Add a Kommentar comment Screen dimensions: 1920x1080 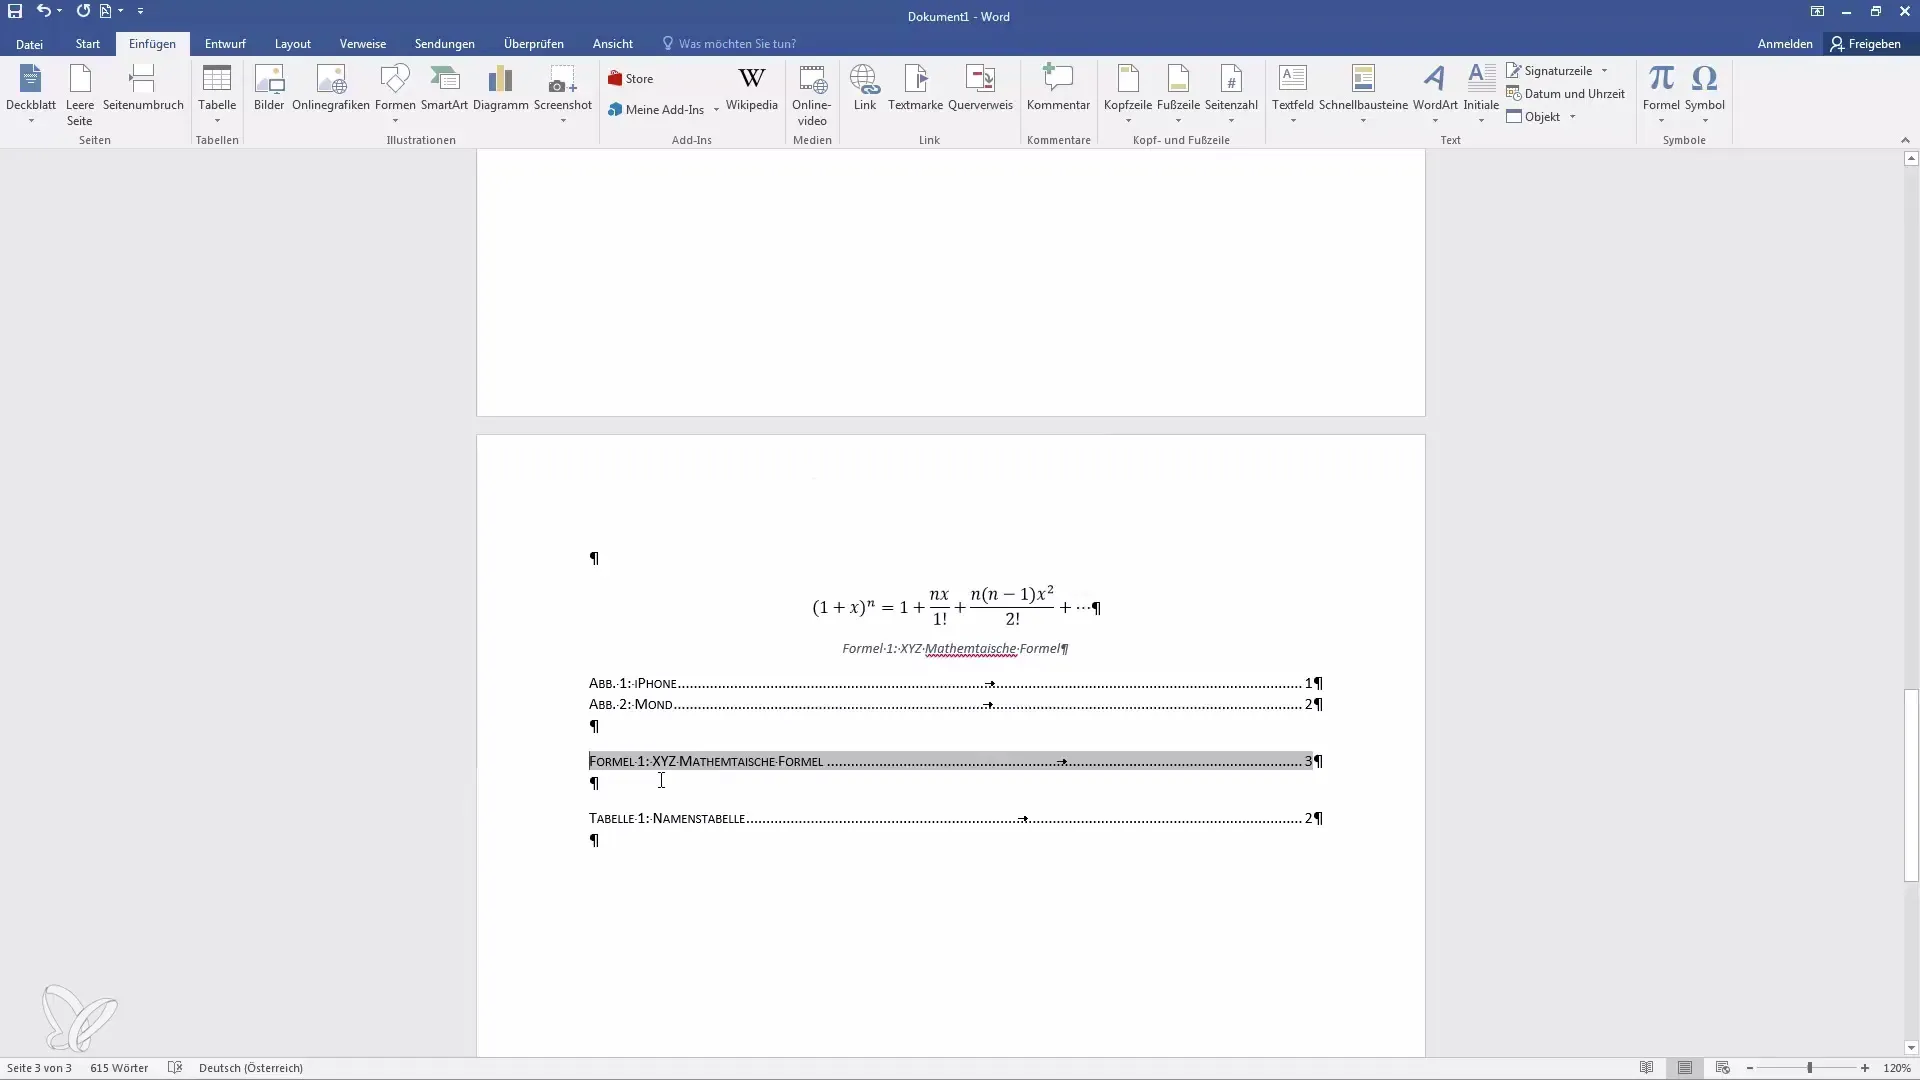[x=1058, y=88]
